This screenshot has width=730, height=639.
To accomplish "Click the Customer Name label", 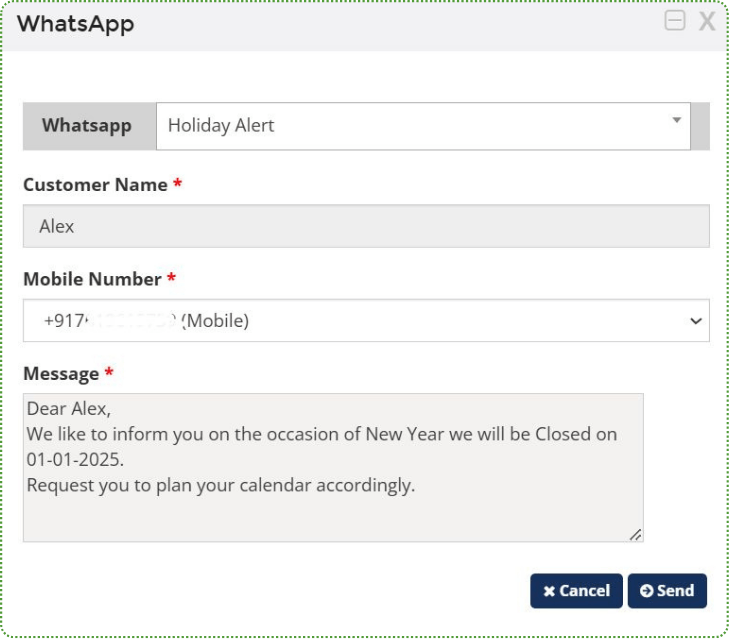I will [x=95, y=185].
